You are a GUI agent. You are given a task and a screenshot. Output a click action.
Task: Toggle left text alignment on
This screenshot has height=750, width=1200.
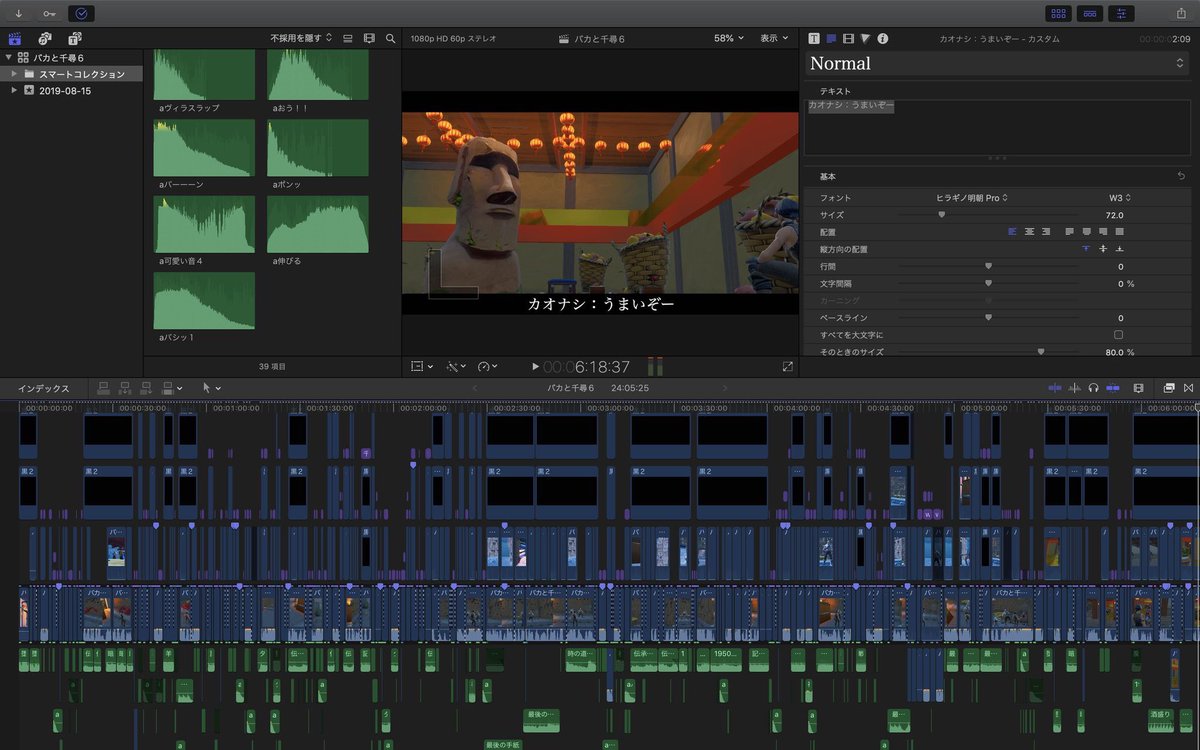coord(1012,231)
